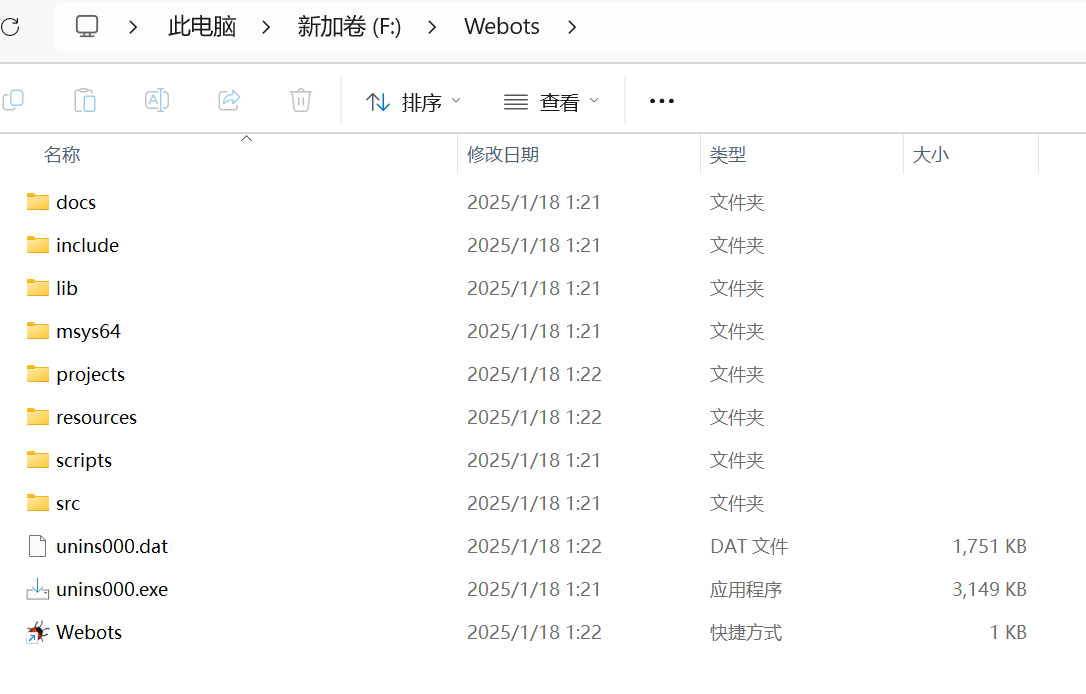The image size is (1086, 694).
Task: Select the docs folder name
Action: coord(76,202)
